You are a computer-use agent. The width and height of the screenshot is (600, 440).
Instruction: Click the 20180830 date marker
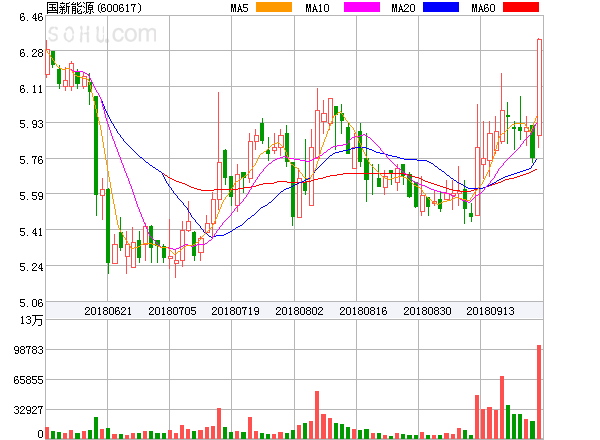click(427, 311)
